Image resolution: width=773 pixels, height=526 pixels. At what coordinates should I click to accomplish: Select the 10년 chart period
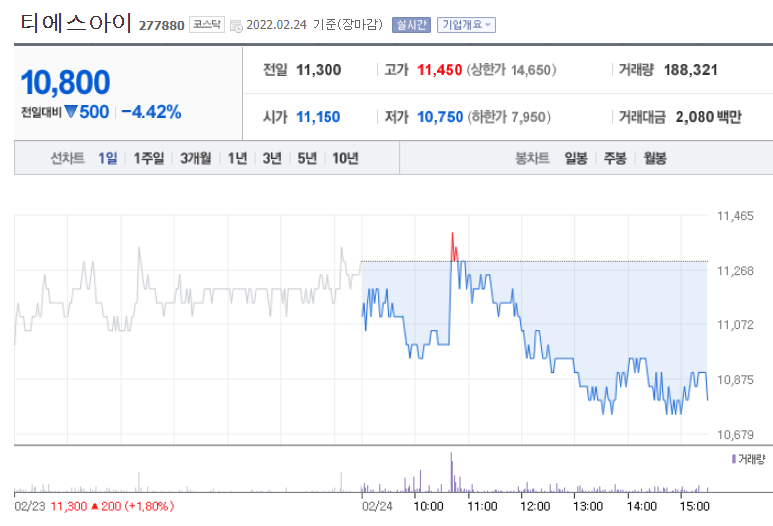tap(345, 158)
